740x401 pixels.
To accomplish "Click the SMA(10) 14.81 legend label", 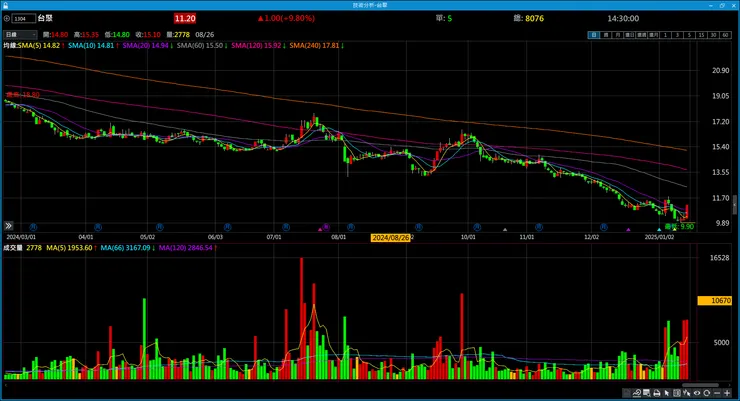I will [x=92, y=46].
